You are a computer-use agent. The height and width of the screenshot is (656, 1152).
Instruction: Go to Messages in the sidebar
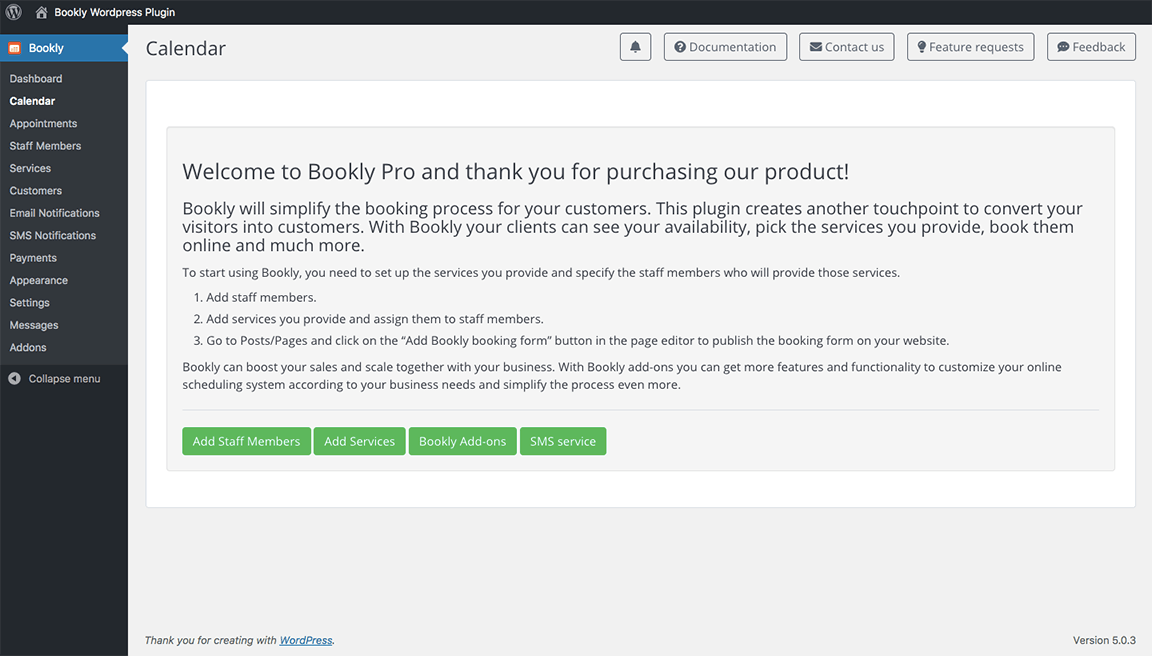click(34, 325)
